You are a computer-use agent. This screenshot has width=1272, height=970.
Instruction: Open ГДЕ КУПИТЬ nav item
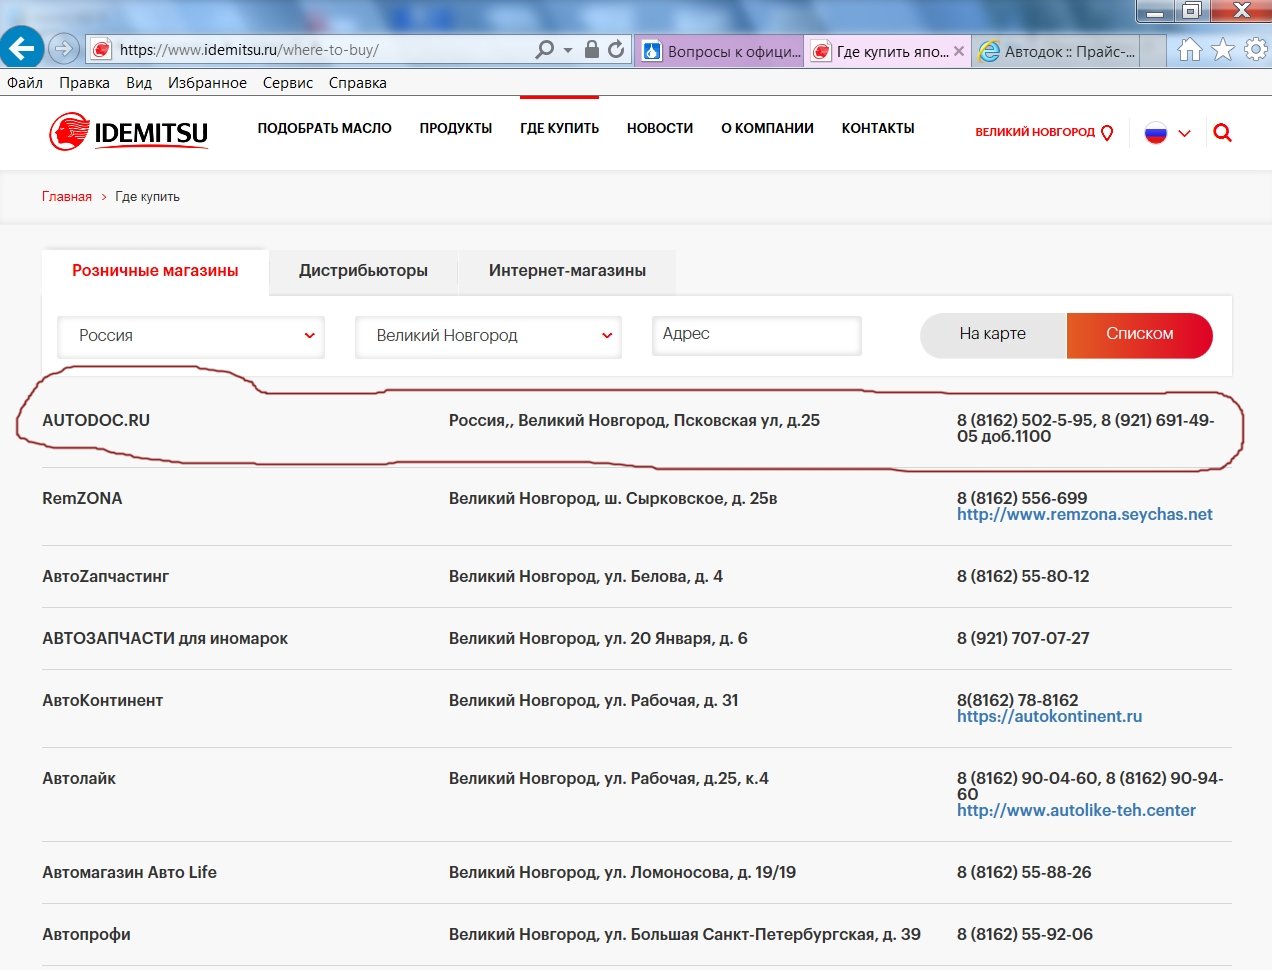point(559,128)
